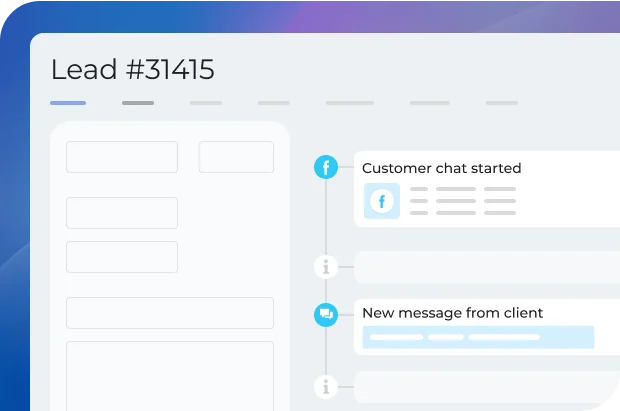This screenshot has height=411, width=620.
Task: Select the first blue-underlined tab under the lead title
Action: (x=68, y=102)
